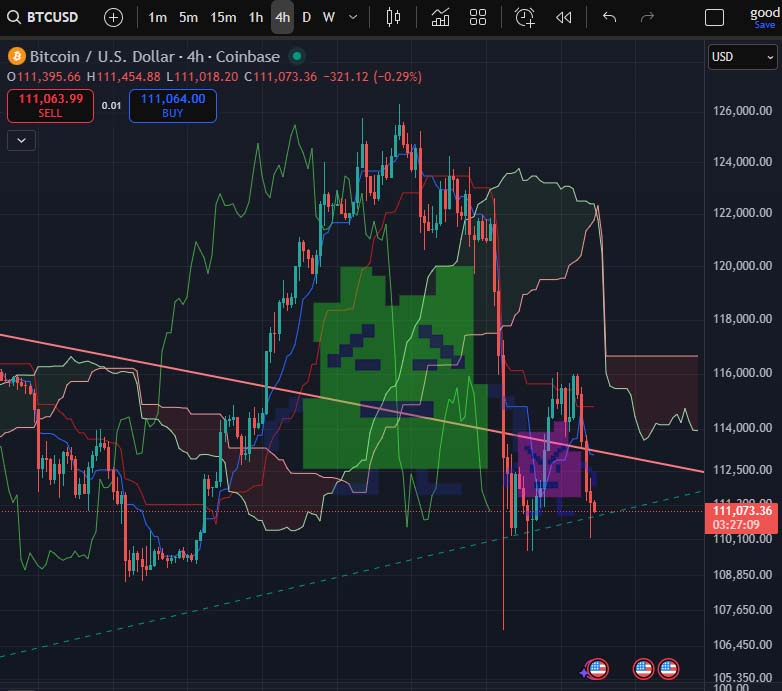Click the low value L111,018.20
Screen dimensions: 782x691
pos(202,77)
